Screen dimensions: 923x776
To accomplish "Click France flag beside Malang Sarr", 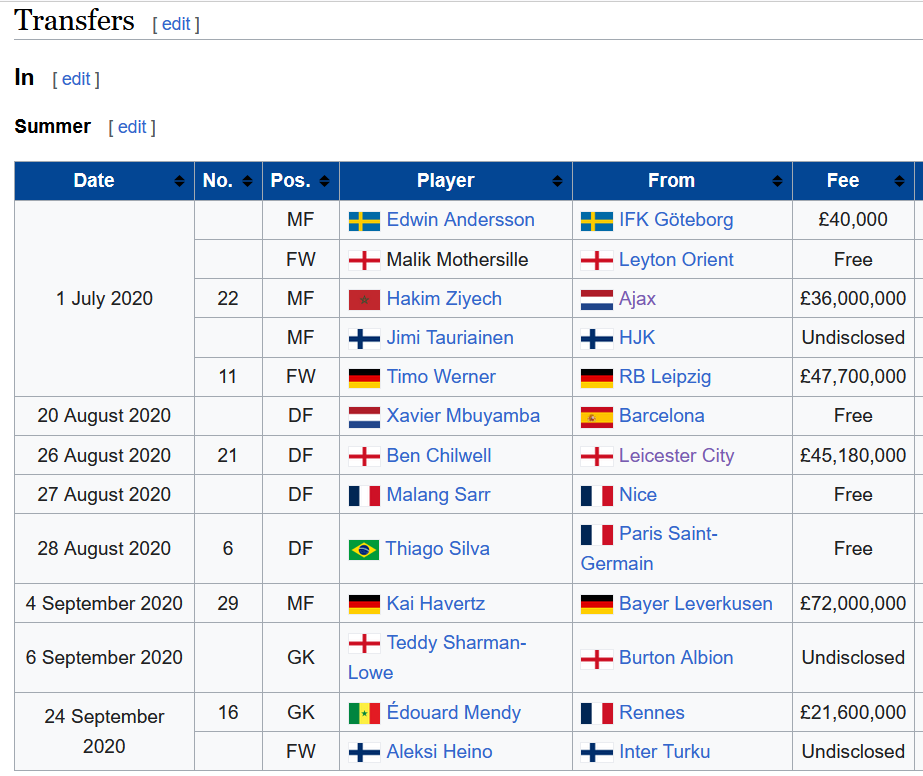I will [364, 496].
